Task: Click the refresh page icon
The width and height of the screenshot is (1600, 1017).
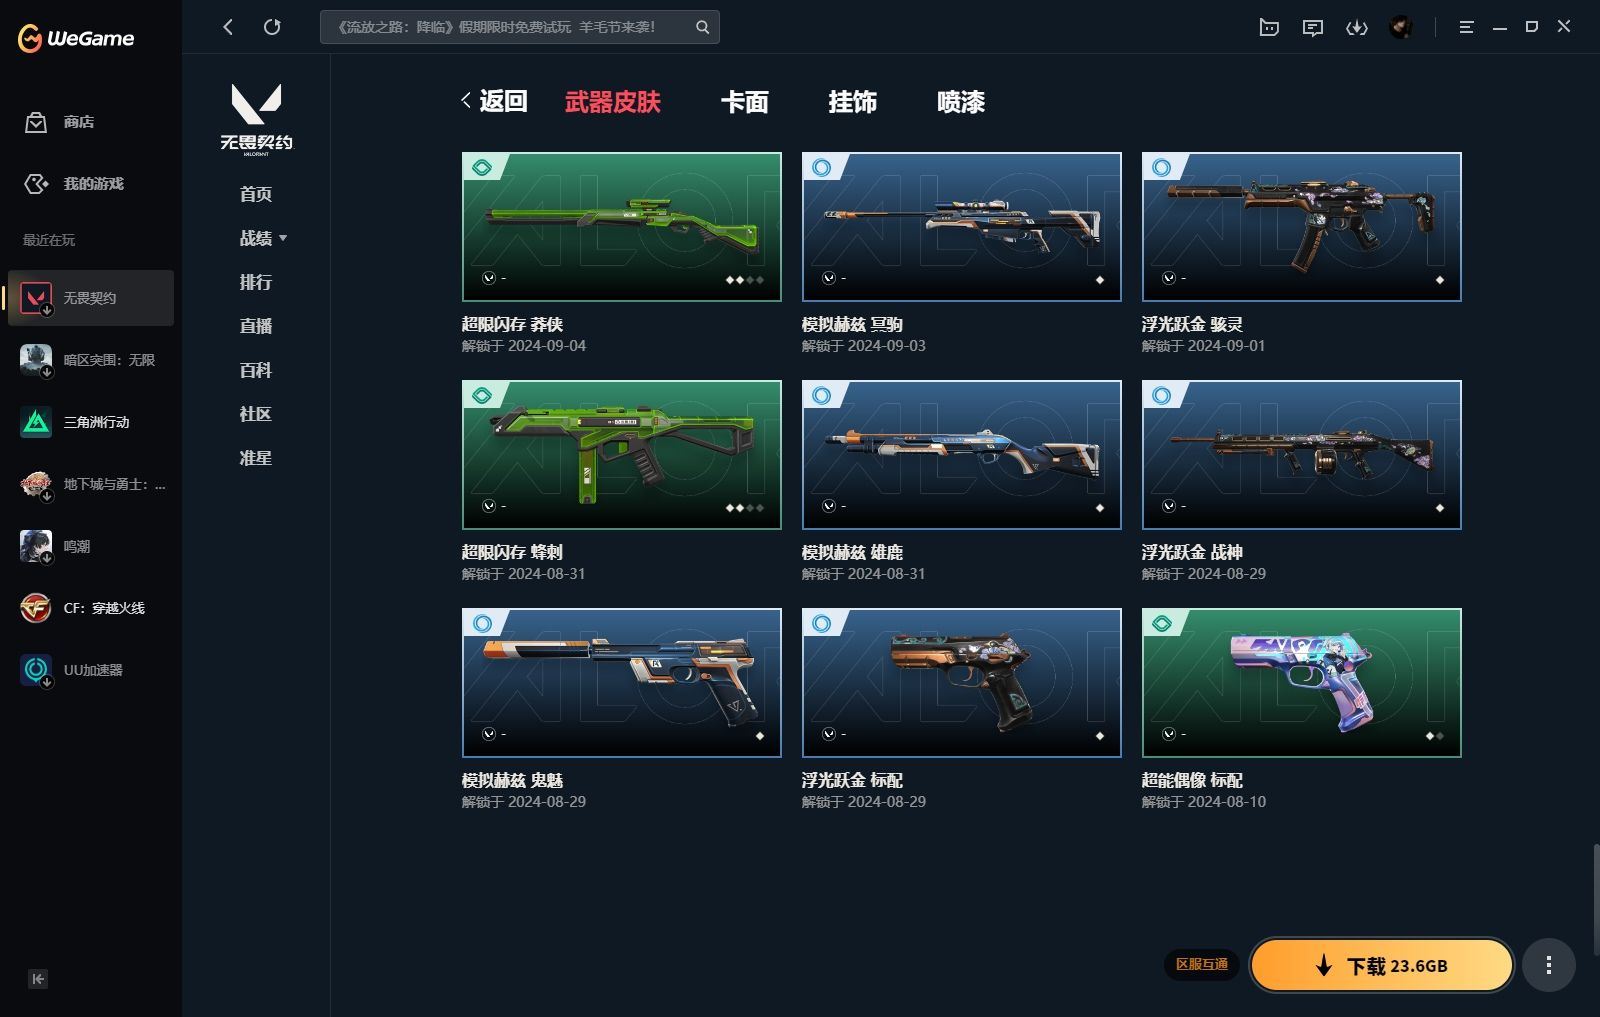Action: [272, 27]
